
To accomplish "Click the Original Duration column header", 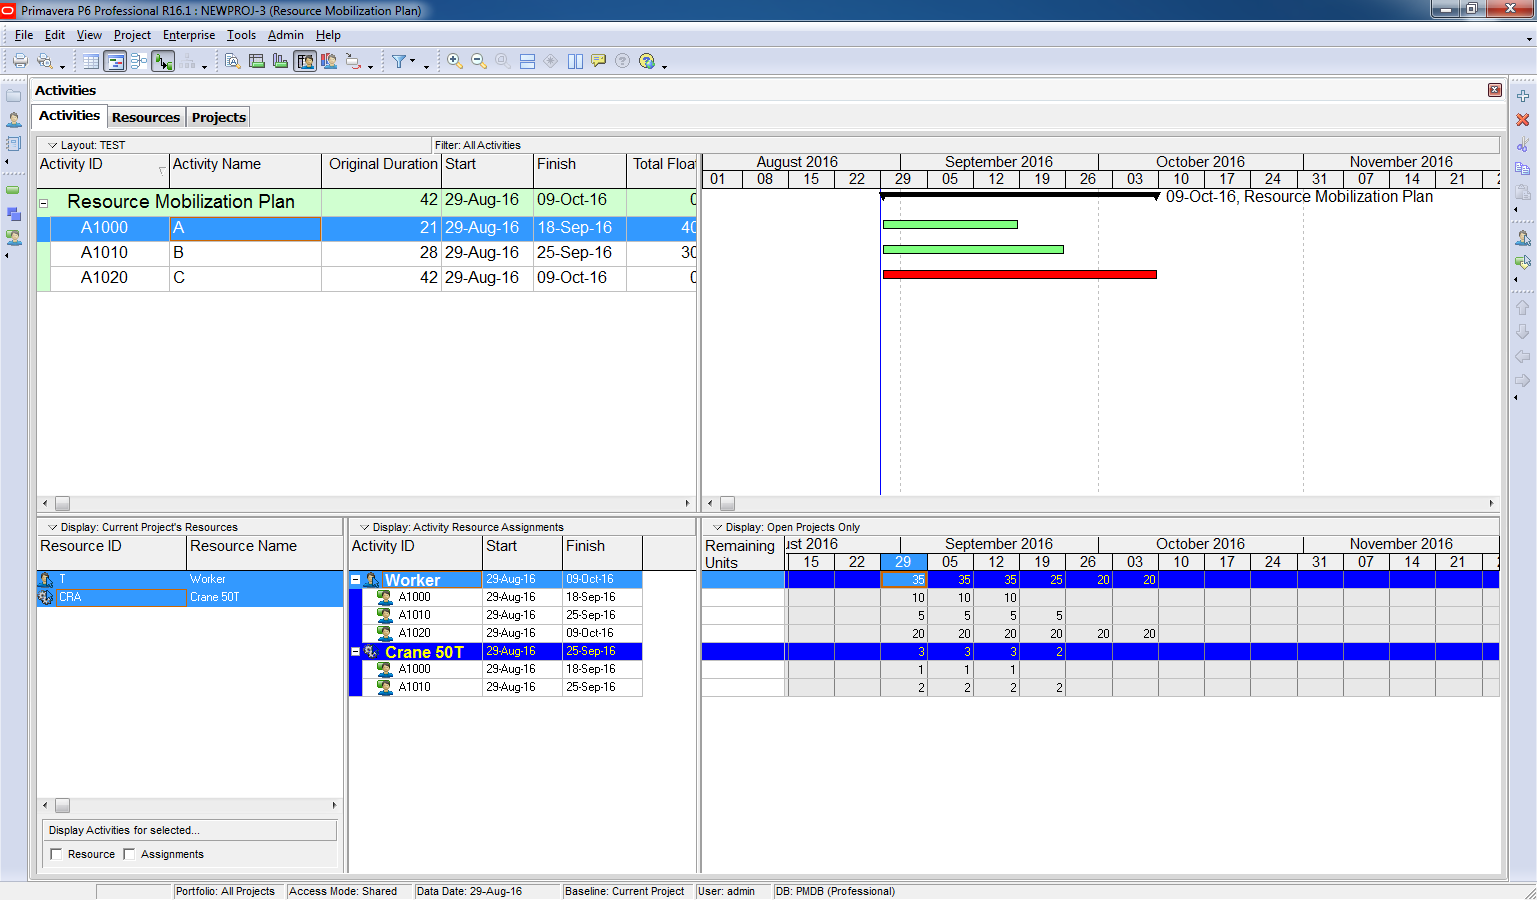I will (x=382, y=165).
